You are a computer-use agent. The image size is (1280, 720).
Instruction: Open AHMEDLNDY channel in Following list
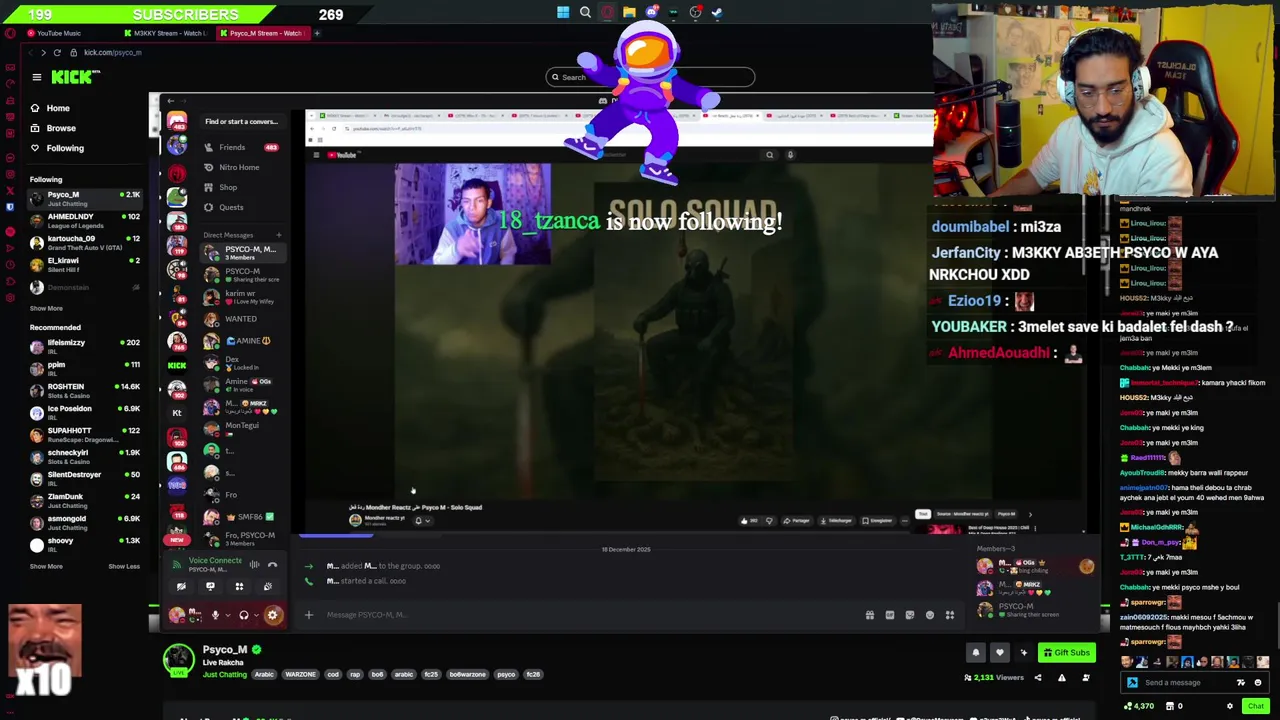(85, 220)
